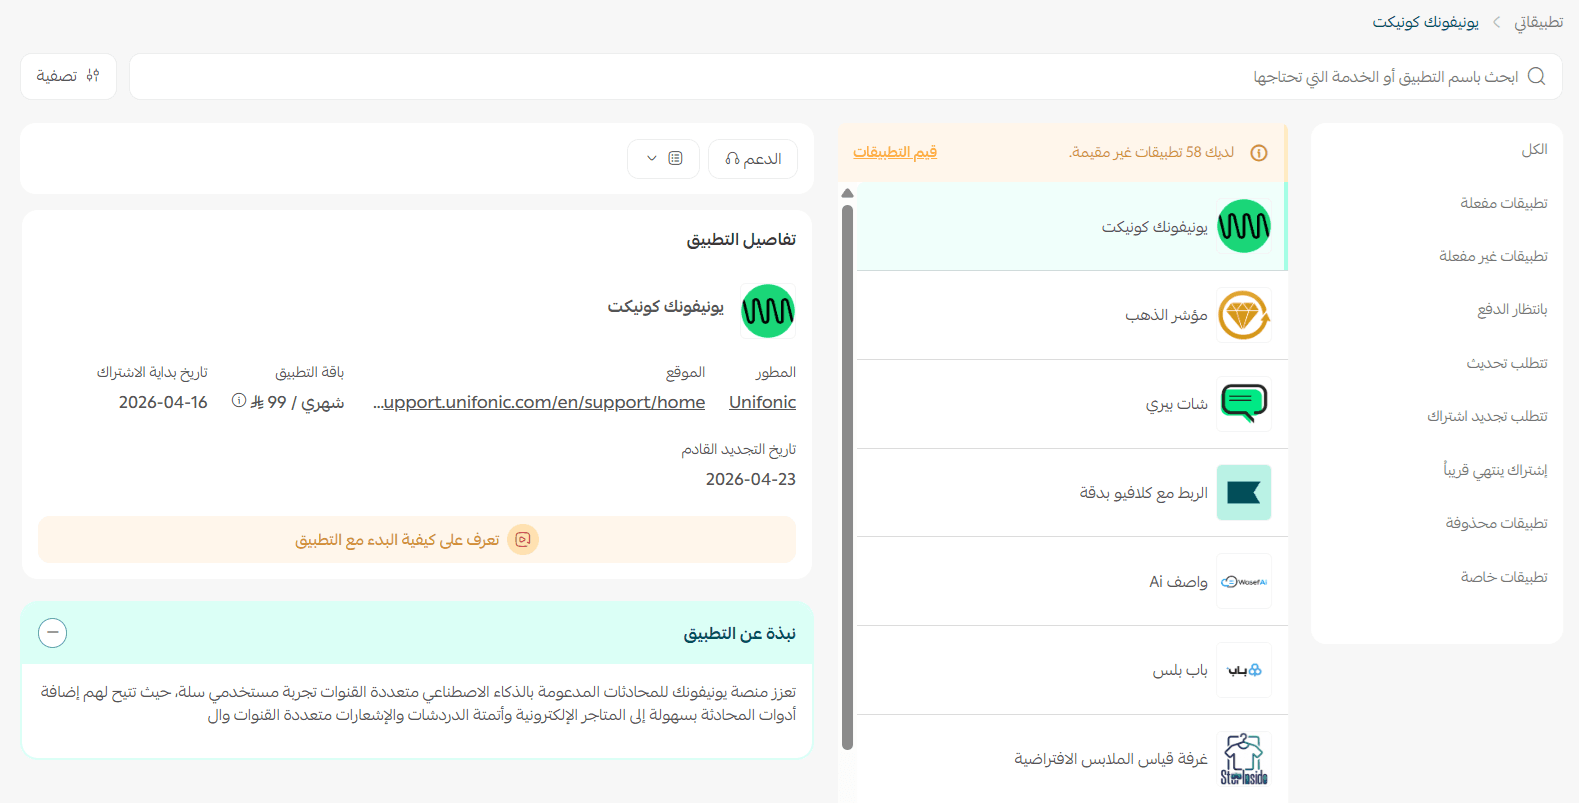Click the filter sliders icon
The width and height of the screenshot is (1579, 803).
[93, 76]
